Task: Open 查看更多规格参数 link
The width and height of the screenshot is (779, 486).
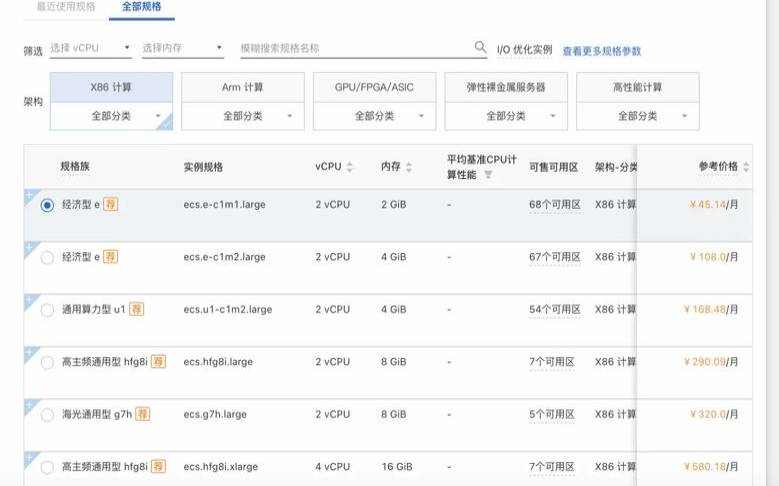Action: pyautogui.click(x=601, y=50)
